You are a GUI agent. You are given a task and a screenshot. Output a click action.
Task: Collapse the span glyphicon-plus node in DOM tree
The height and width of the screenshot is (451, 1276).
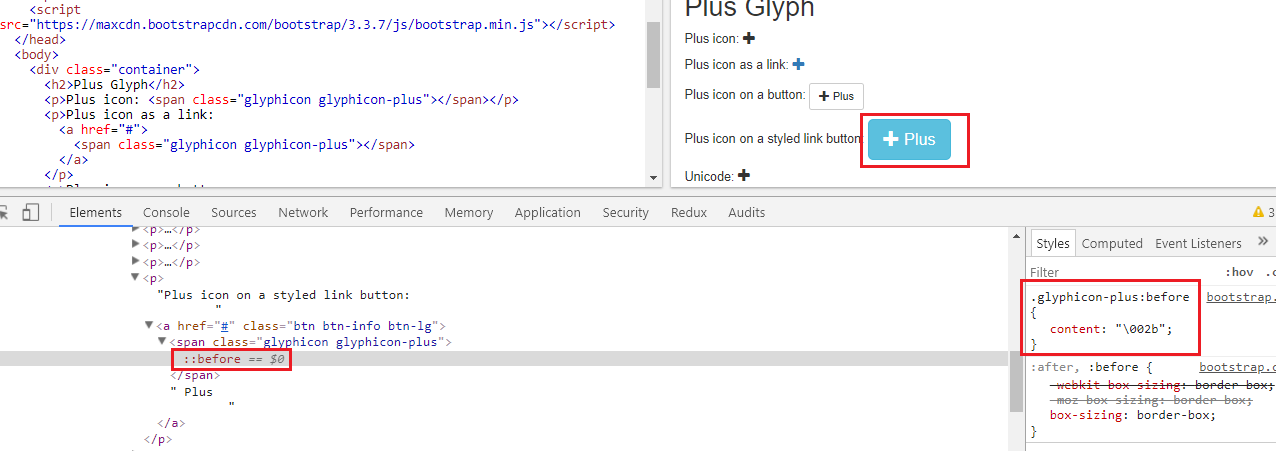[x=162, y=341]
